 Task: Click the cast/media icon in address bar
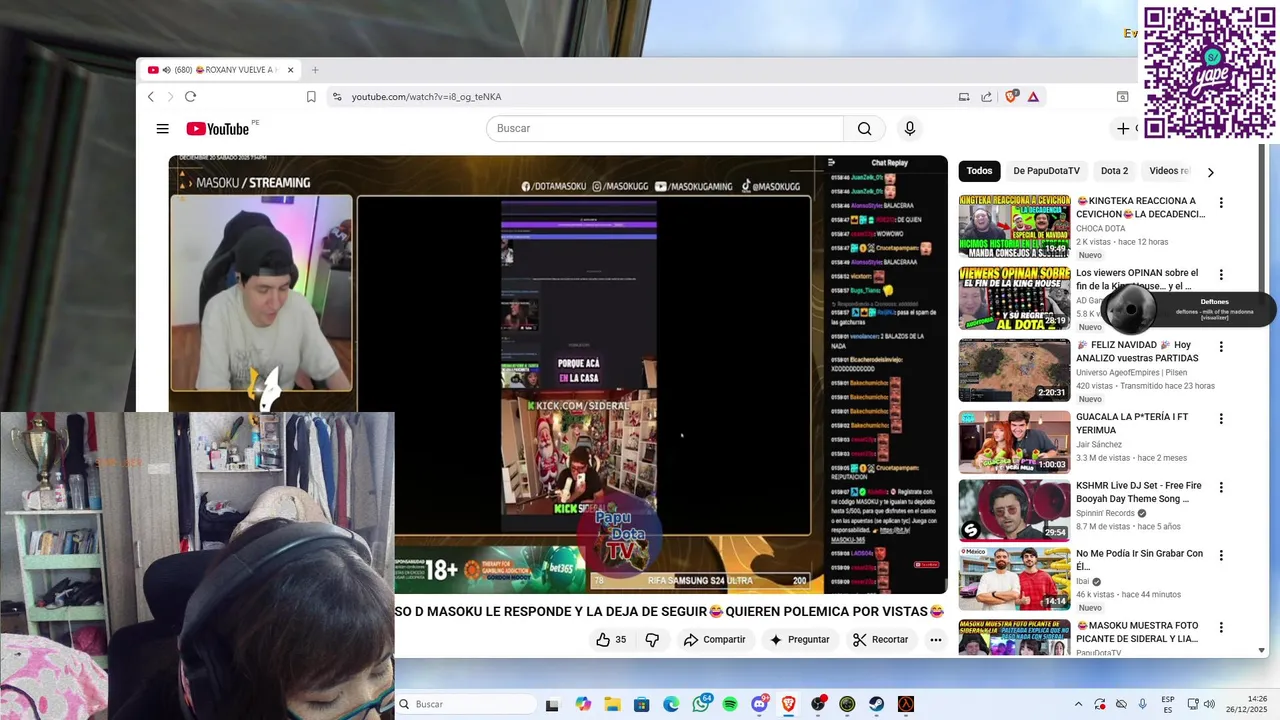coord(964,97)
